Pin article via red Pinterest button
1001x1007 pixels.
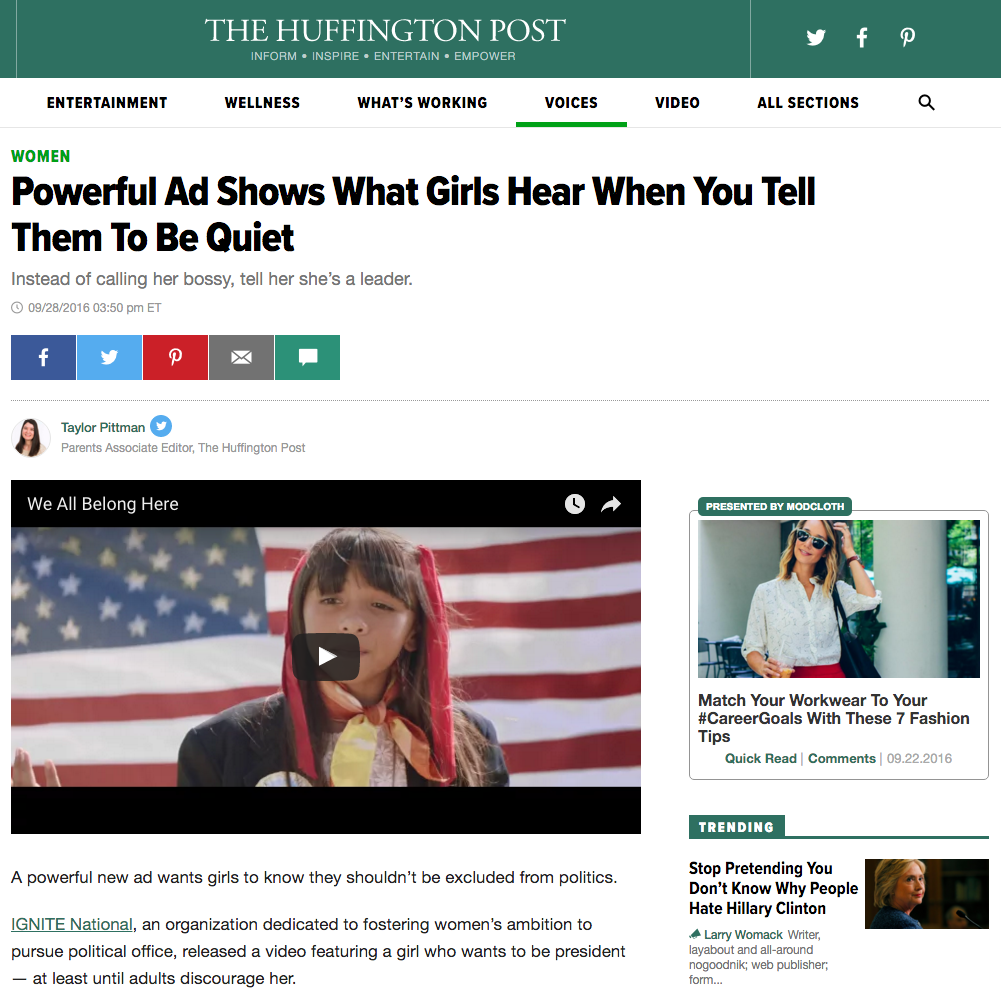pos(175,357)
